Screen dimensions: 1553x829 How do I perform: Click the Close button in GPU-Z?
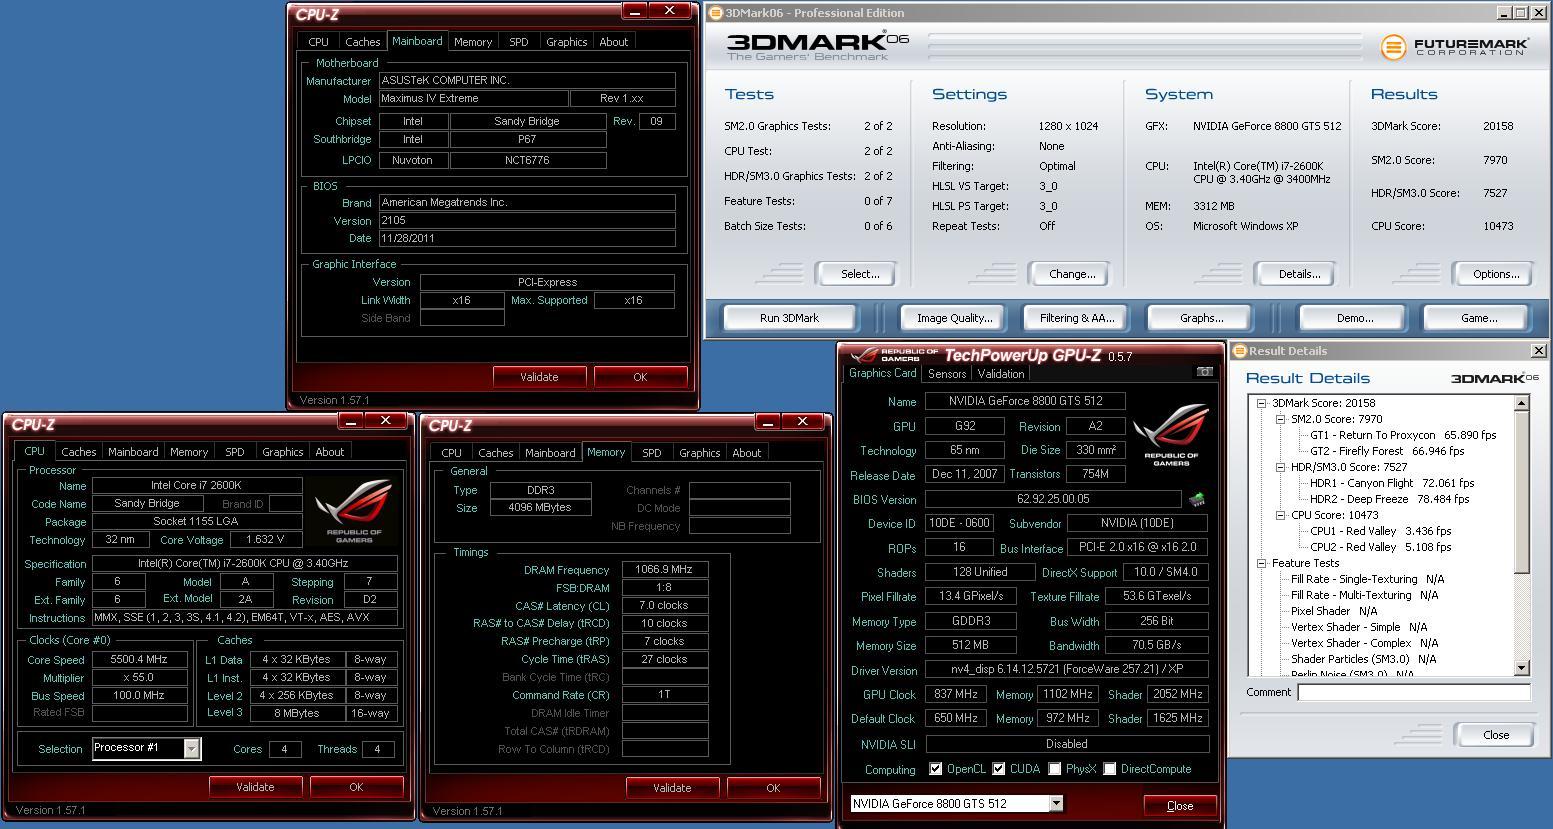(x=1180, y=806)
